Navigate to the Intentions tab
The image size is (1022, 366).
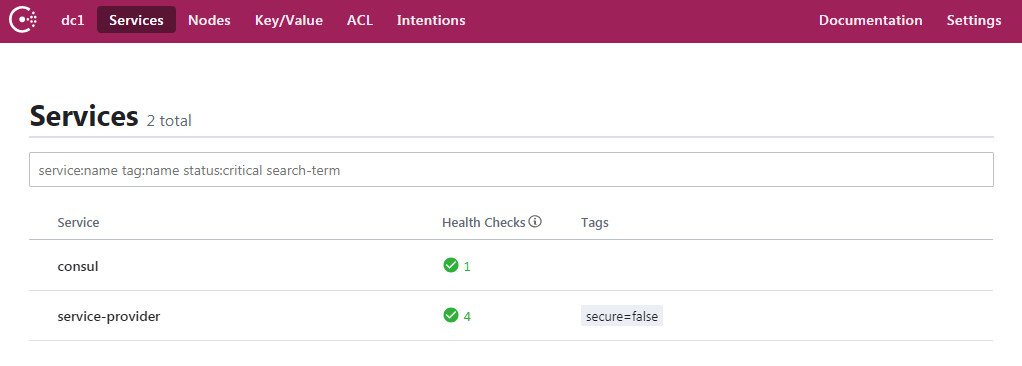tap(431, 20)
